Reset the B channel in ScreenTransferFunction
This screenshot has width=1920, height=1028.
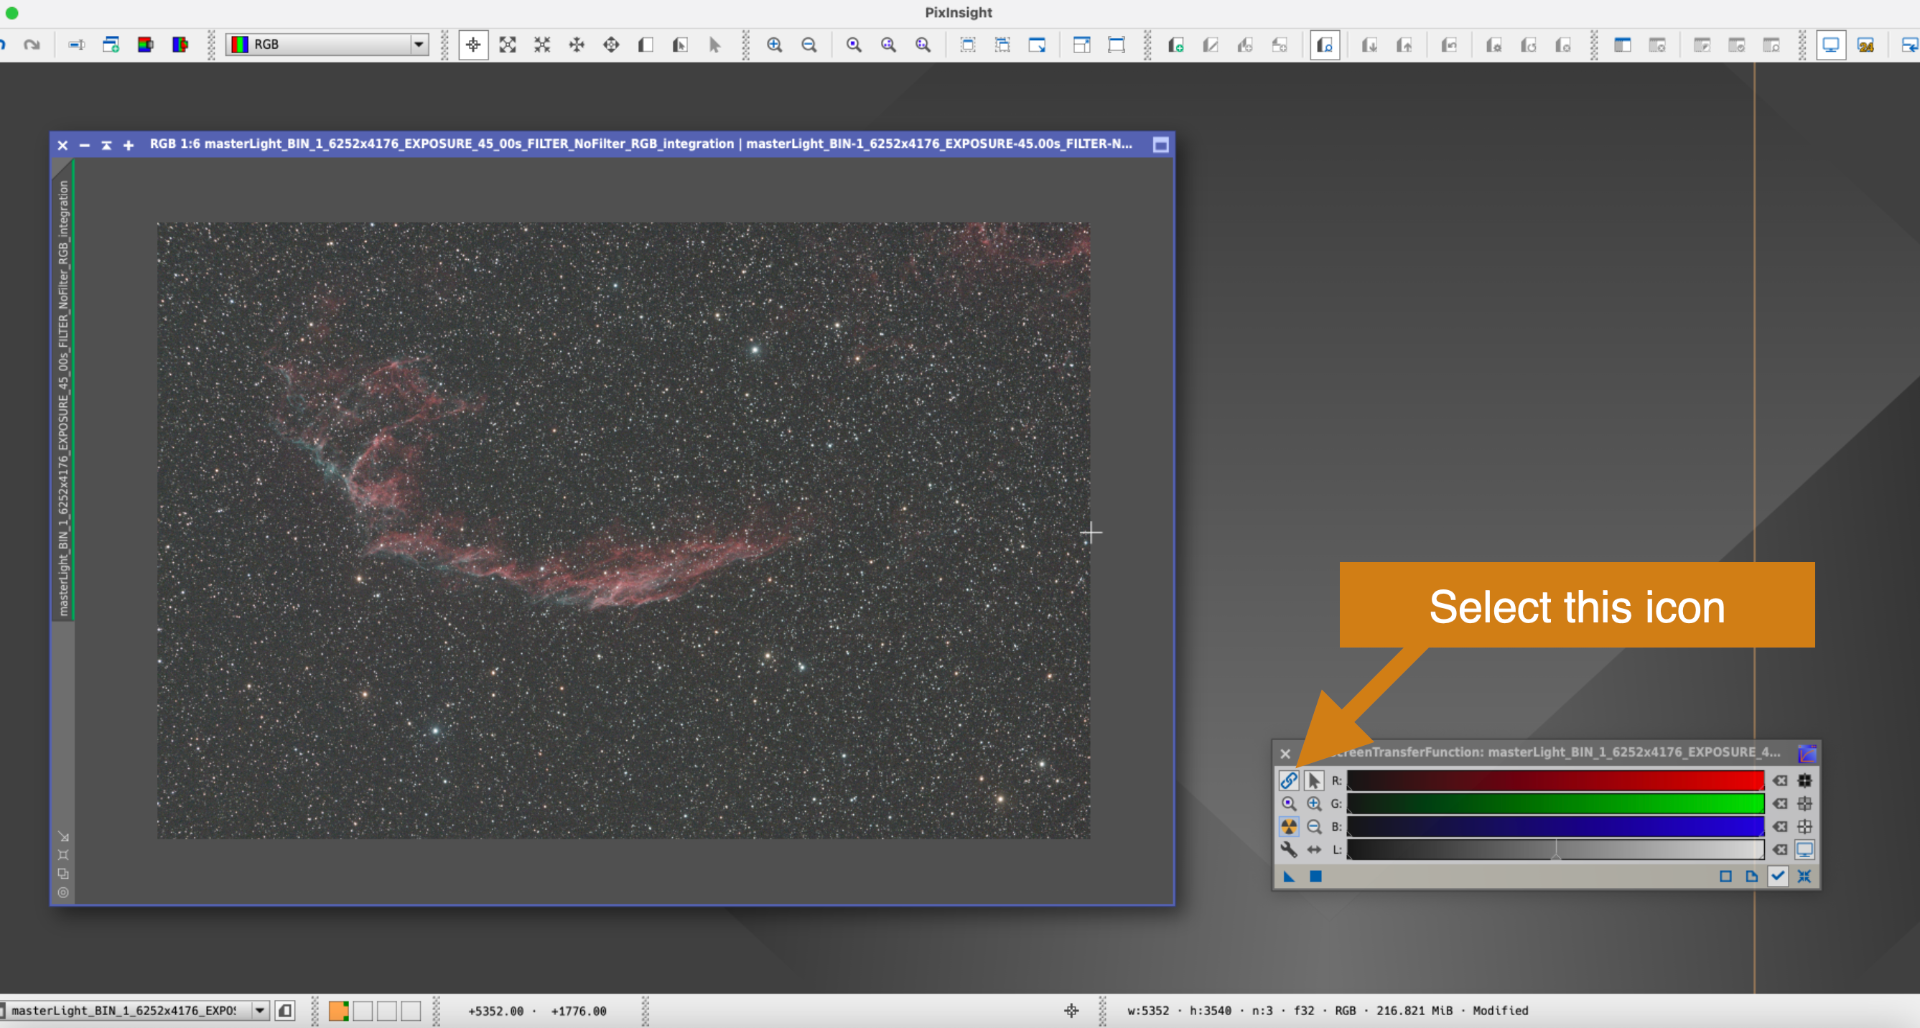click(x=1780, y=827)
